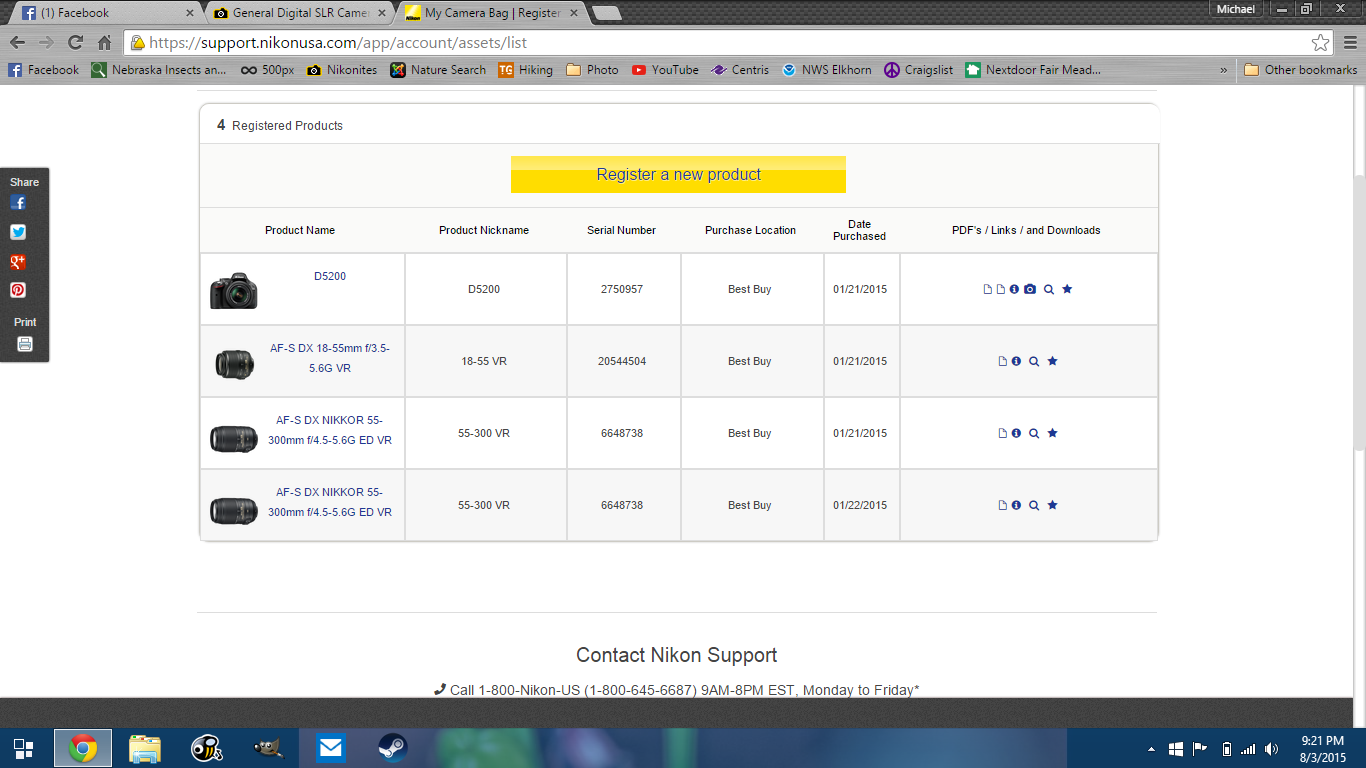Open File Explorer from the taskbar
The width and height of the screenshot is (1366, 768).
pyautogui.click(x=144, y=749)
